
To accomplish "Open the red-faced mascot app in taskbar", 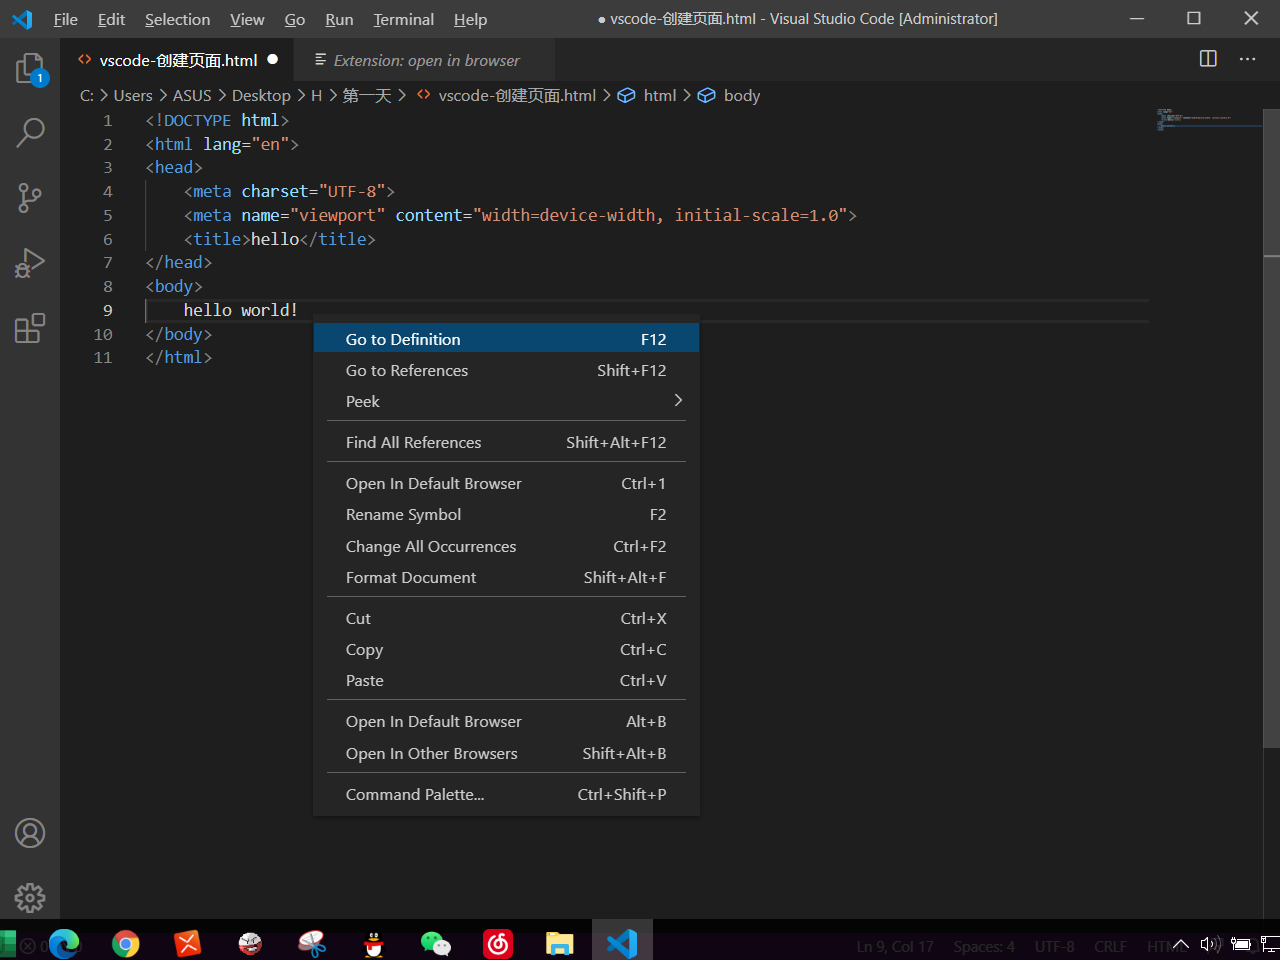I will pyautogui.click(x=250, y=943).
